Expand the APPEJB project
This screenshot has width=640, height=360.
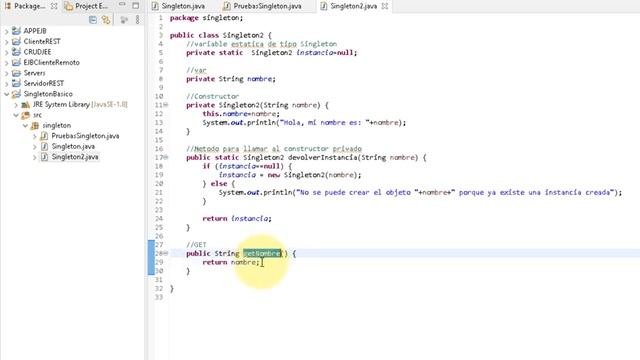(6, 31)
